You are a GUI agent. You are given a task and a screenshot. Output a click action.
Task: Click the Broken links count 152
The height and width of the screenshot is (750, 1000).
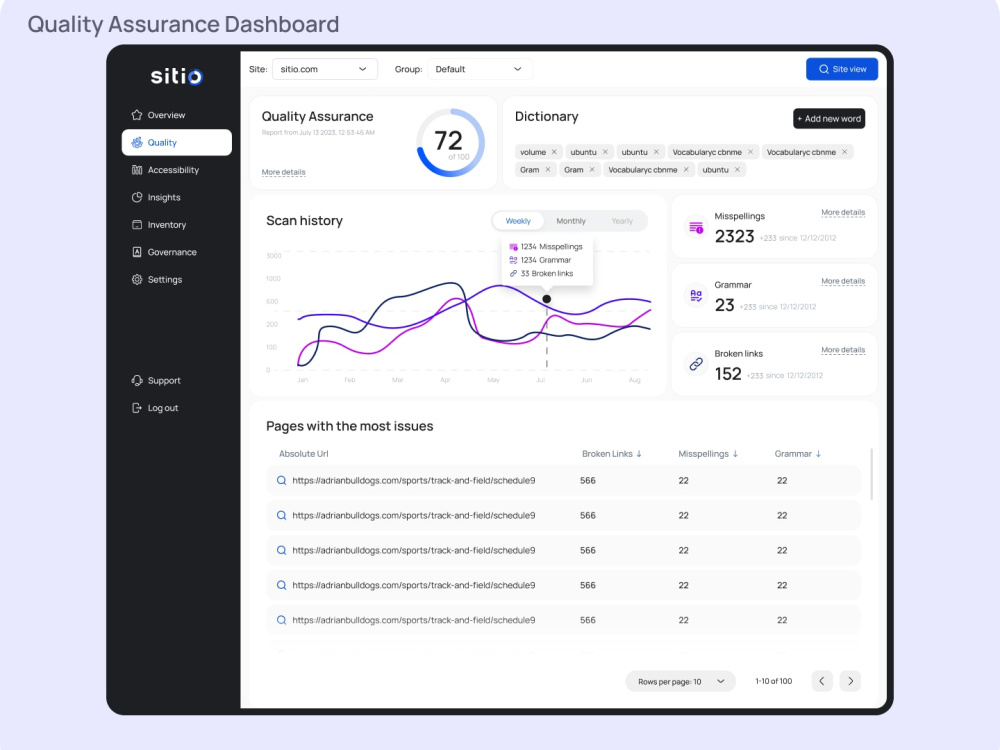[x=728, y=374]
